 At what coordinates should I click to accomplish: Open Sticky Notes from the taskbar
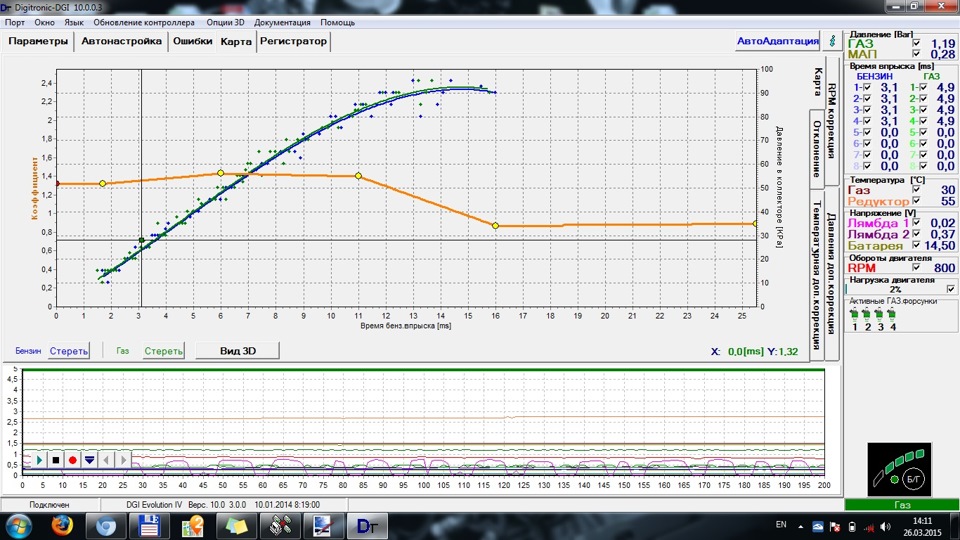(236, 526)
